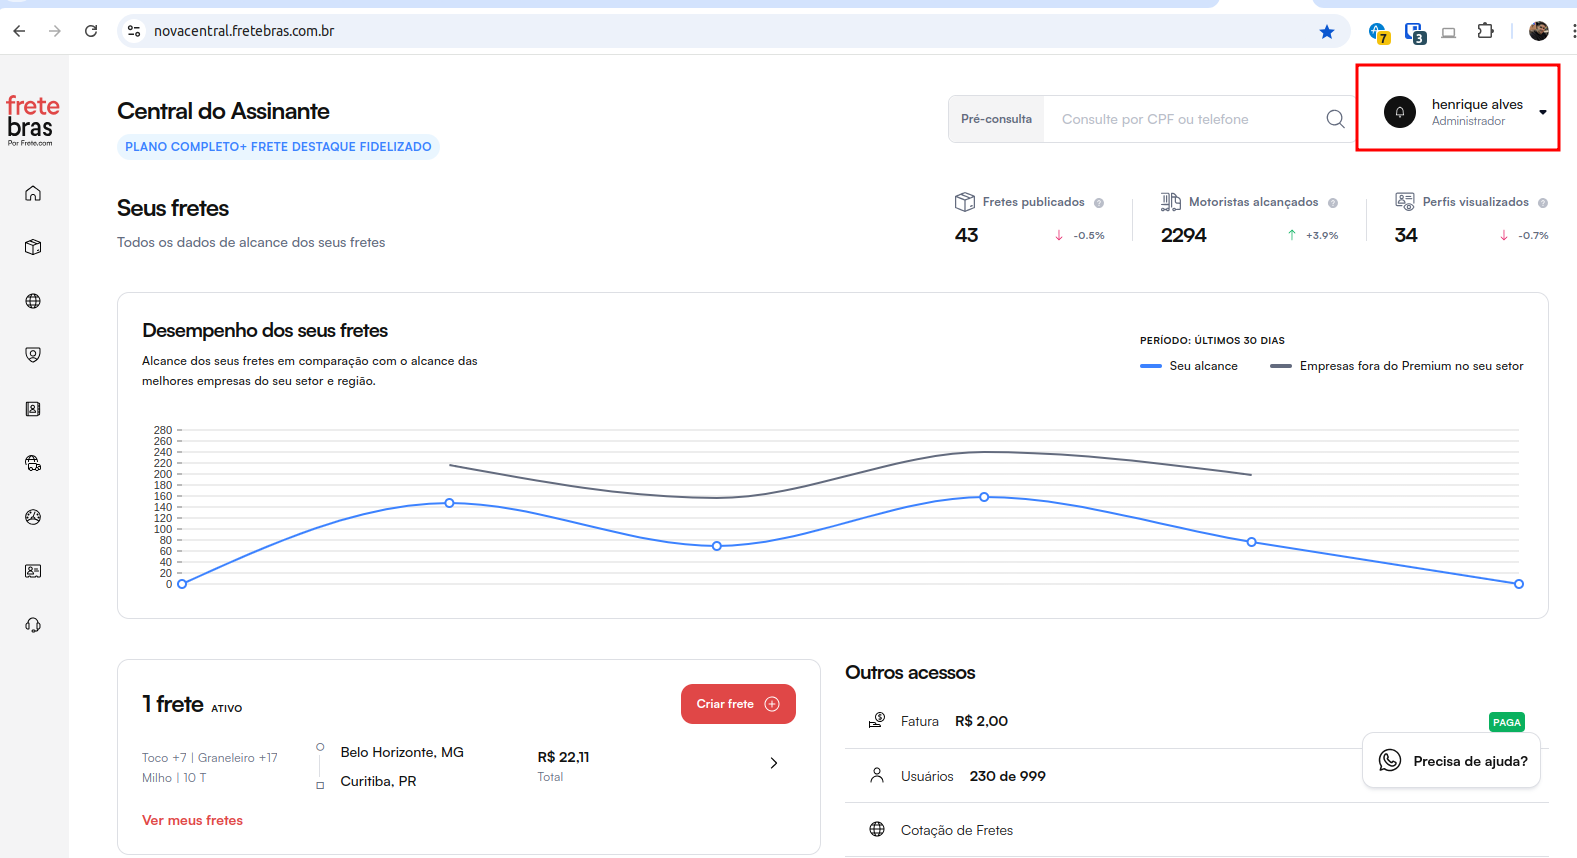This screenshot has height=858, width=1577.
Task: Open the Cotação de Fretes entry
Action: [x=956, y=830]
